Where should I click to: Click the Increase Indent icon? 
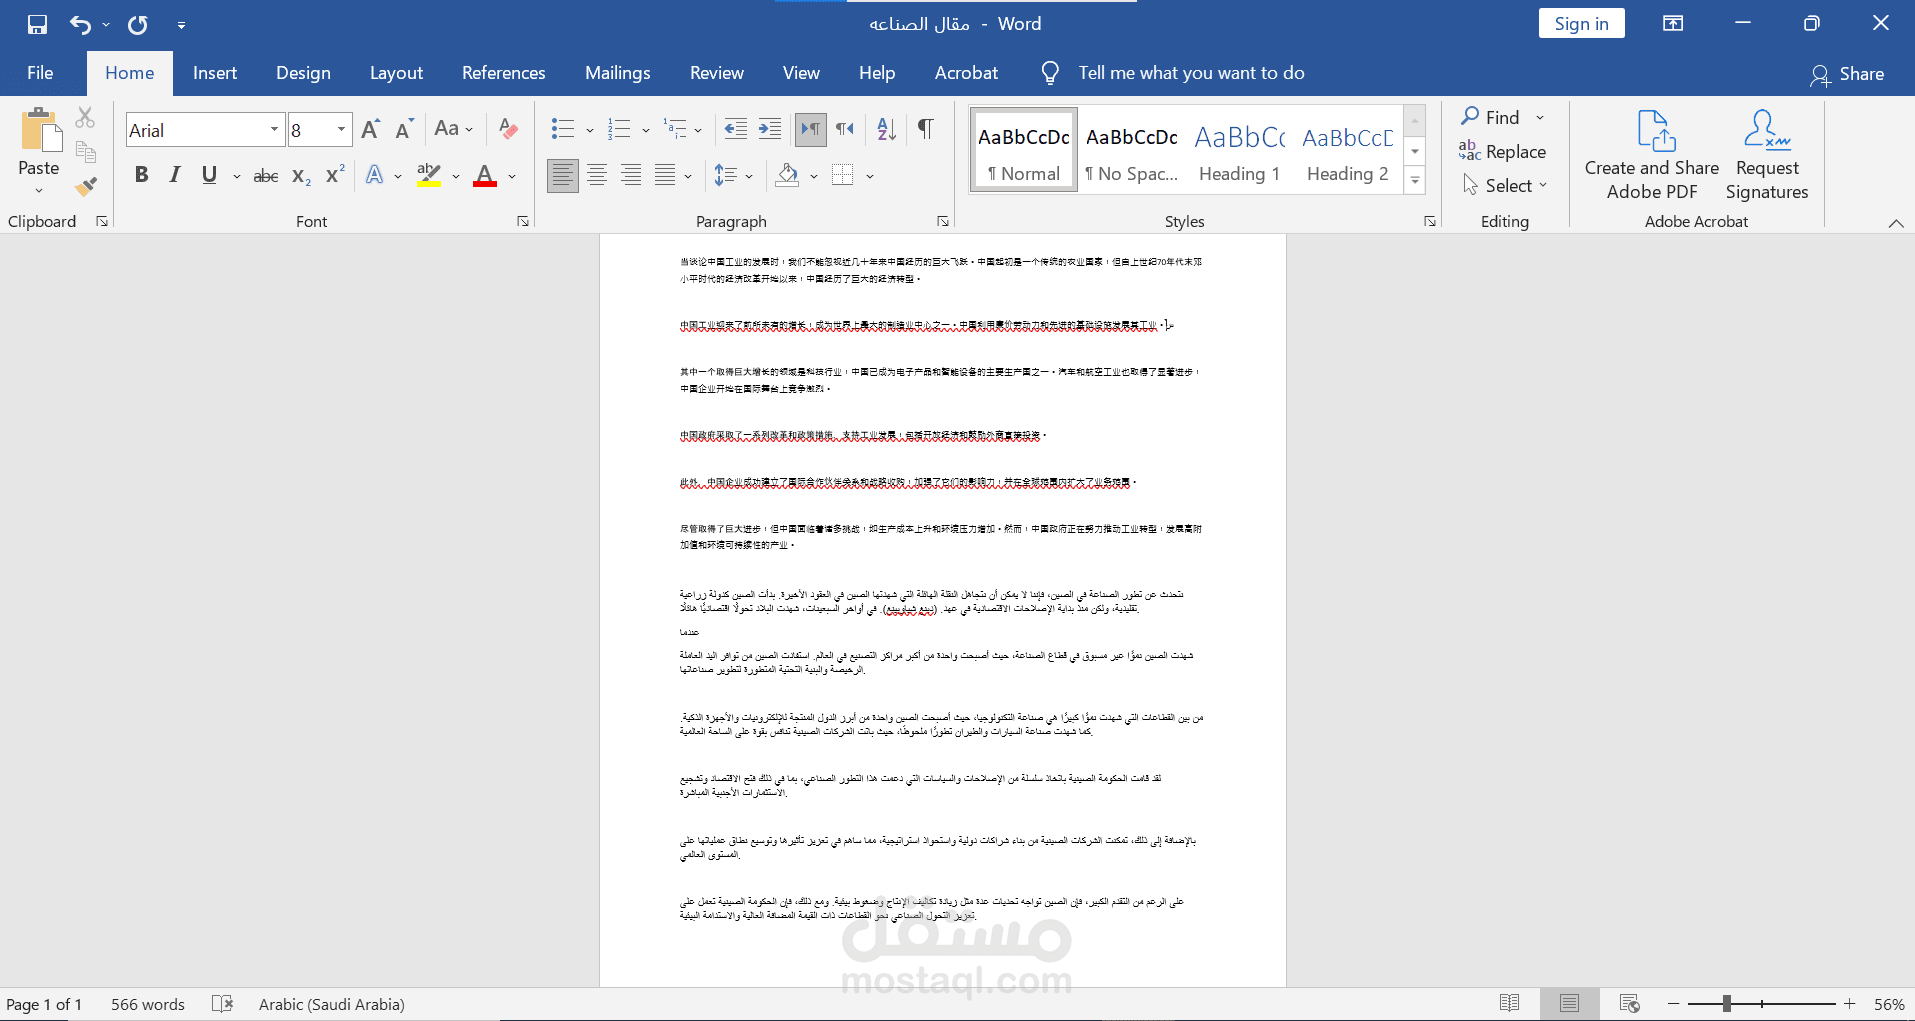pyautogui.click(x=770, y=129)
